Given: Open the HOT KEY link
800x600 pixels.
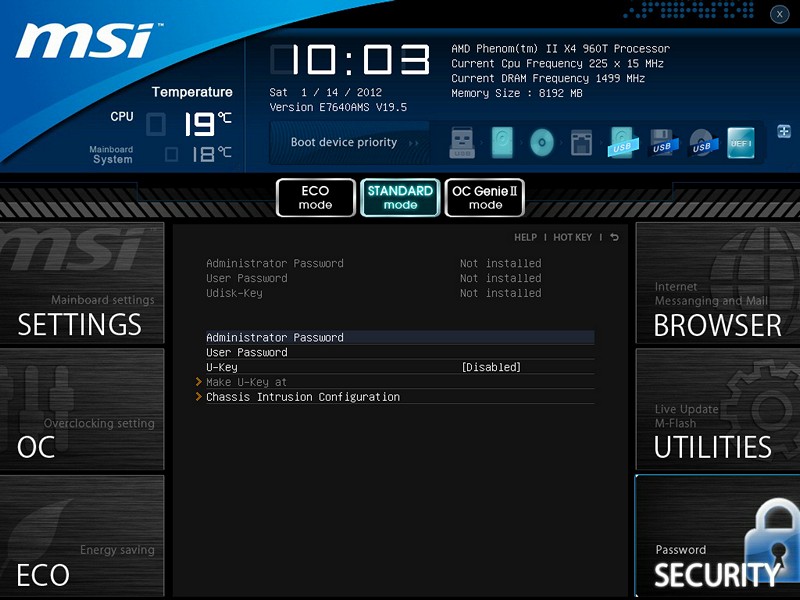Looking at the screenshot, I should tap(572, 237).
